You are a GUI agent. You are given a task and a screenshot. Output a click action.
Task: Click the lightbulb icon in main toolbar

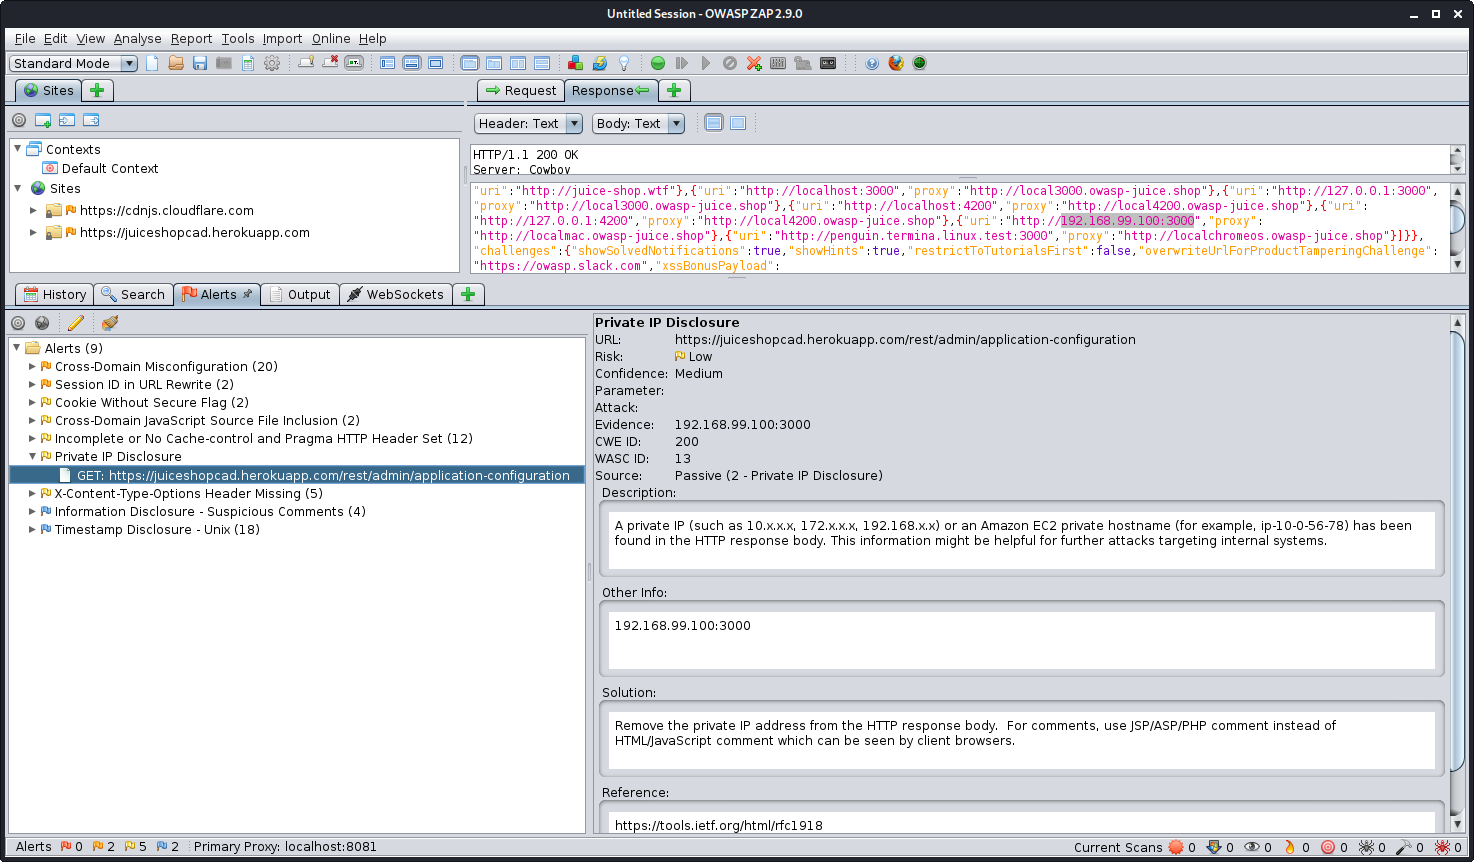tap(624, 63)
